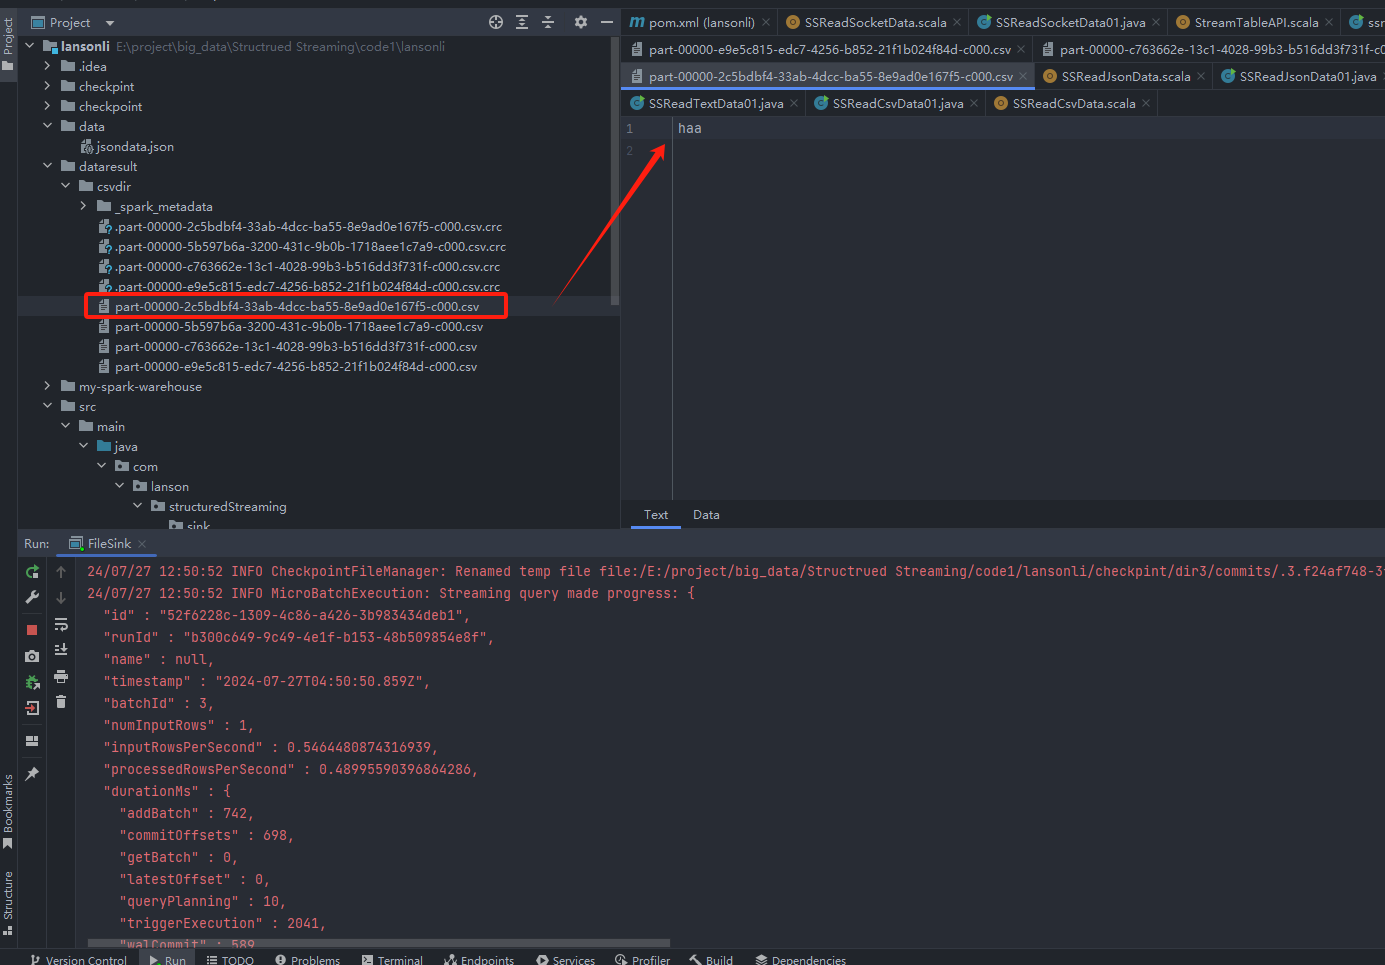Screen dimensions: 1385x965
Task: Expand the checkpoint folder
Action: [47, 106]
